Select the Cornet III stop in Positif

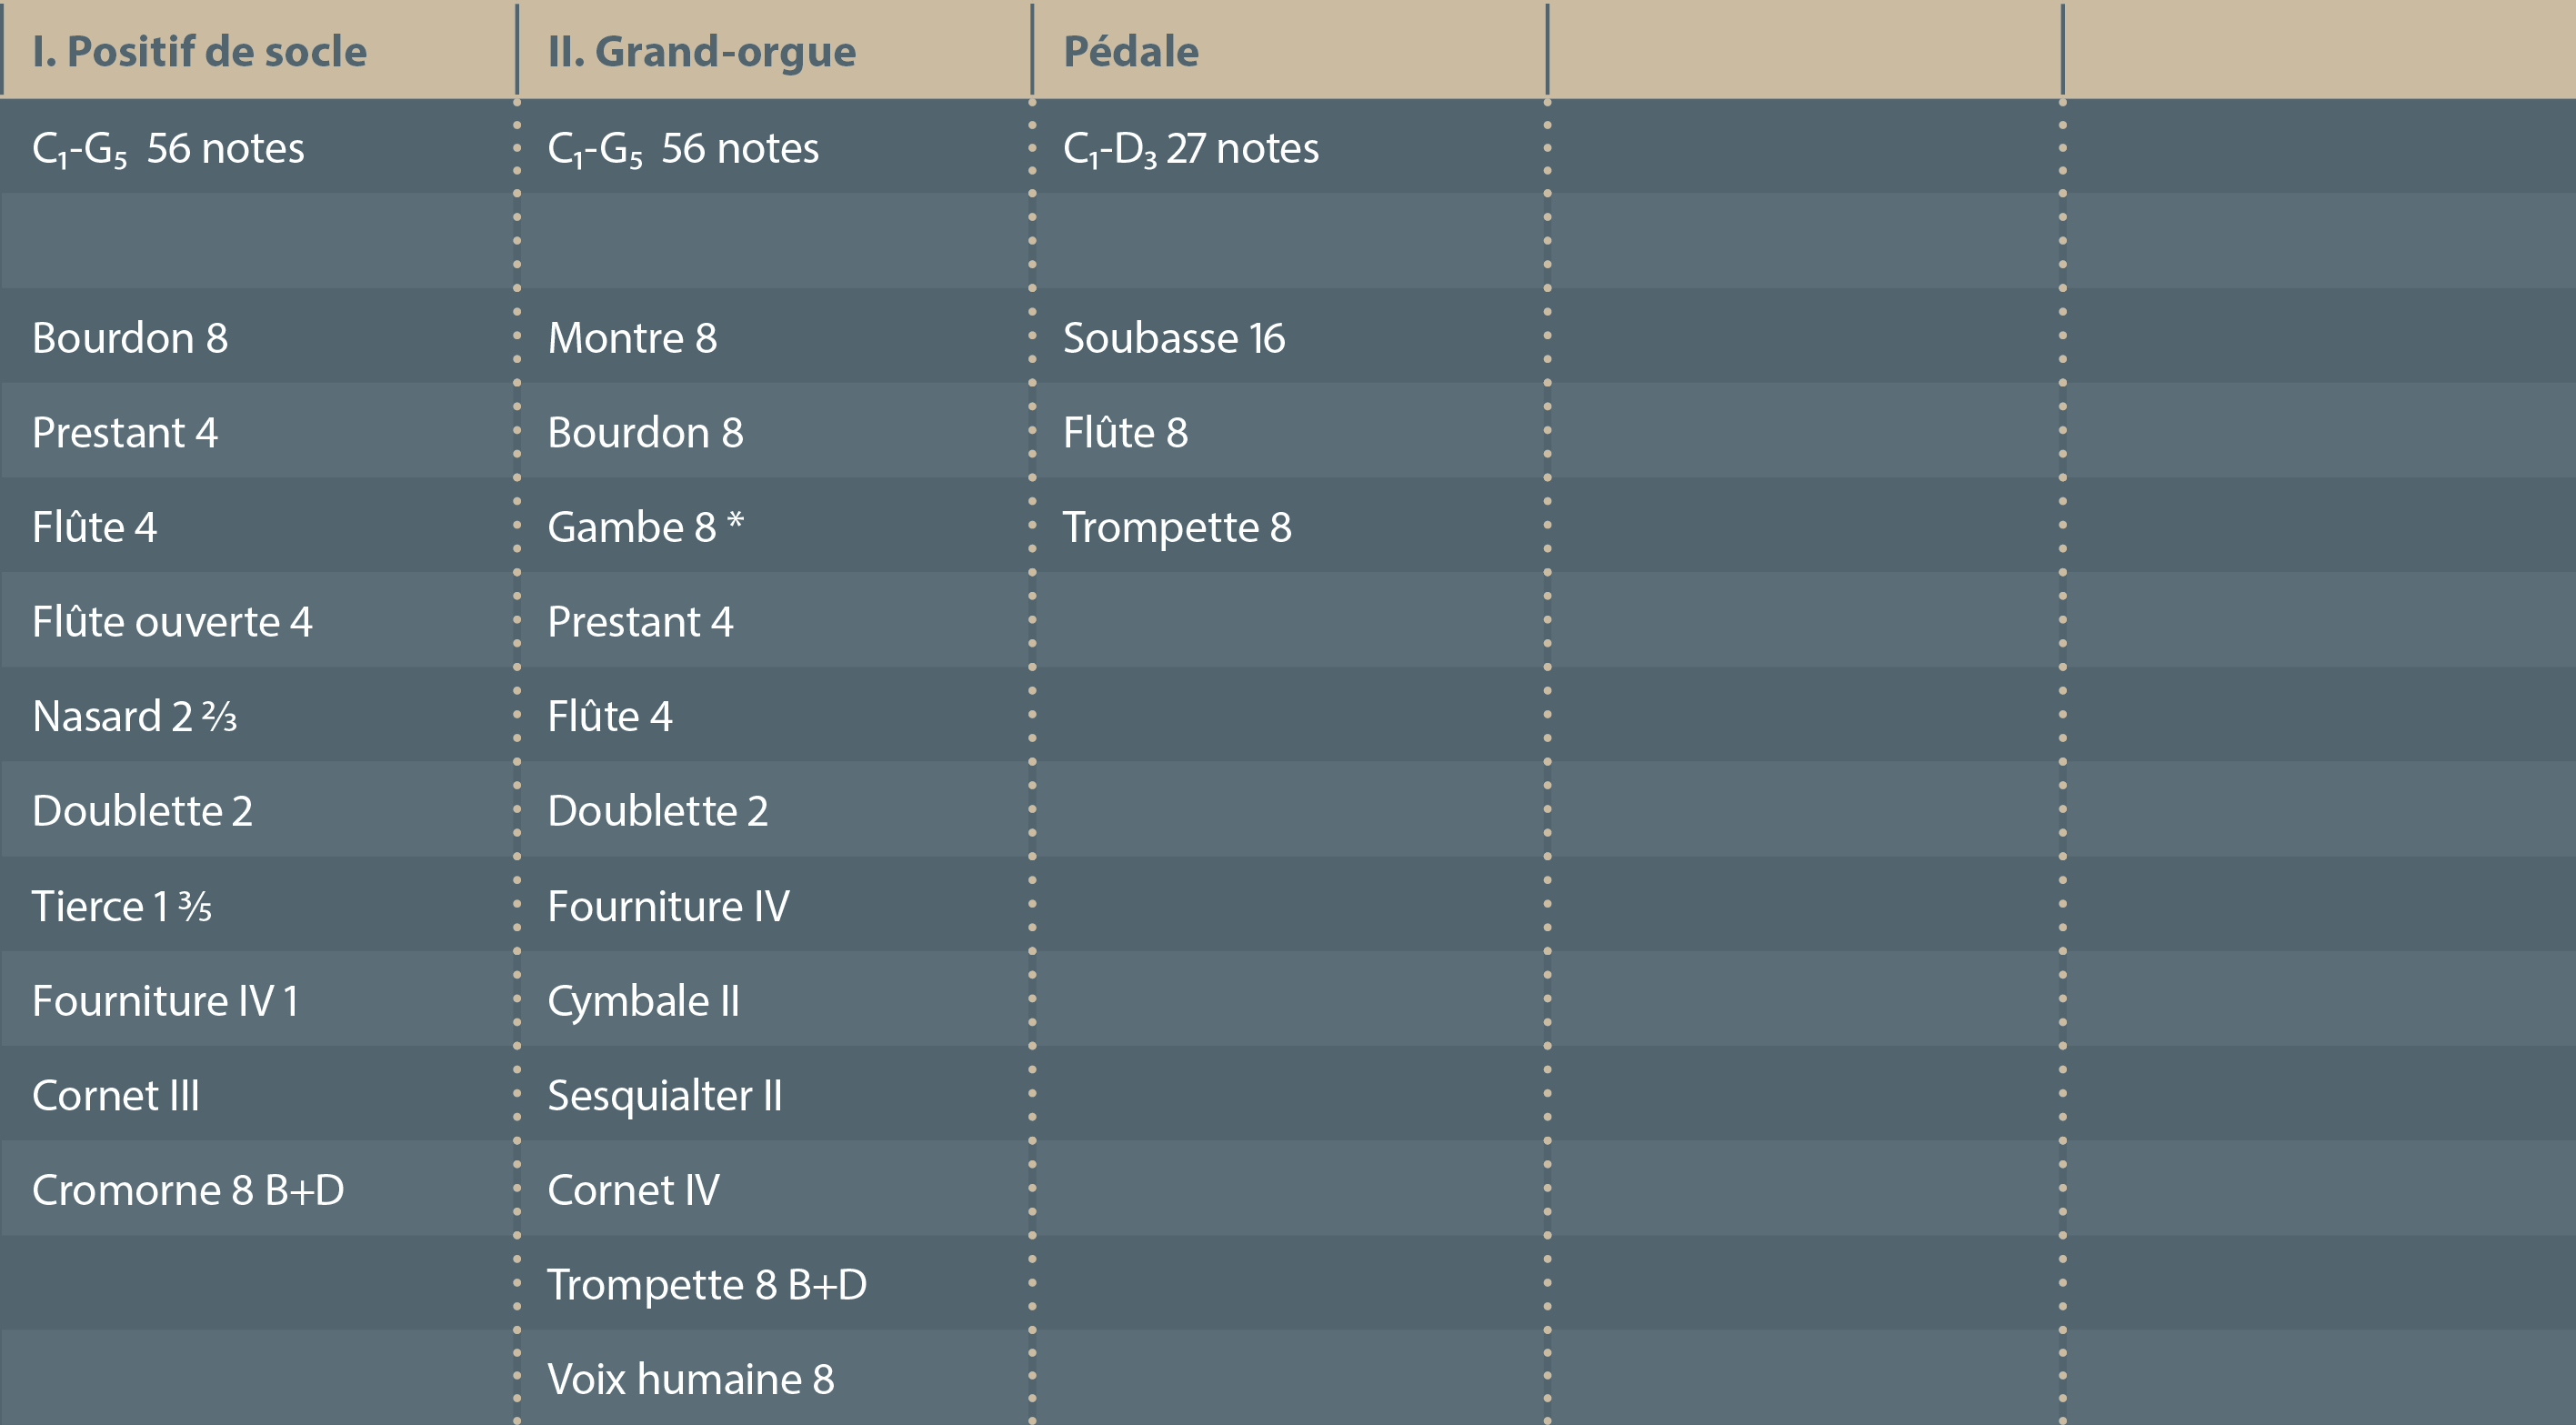tap(116, 1095)
